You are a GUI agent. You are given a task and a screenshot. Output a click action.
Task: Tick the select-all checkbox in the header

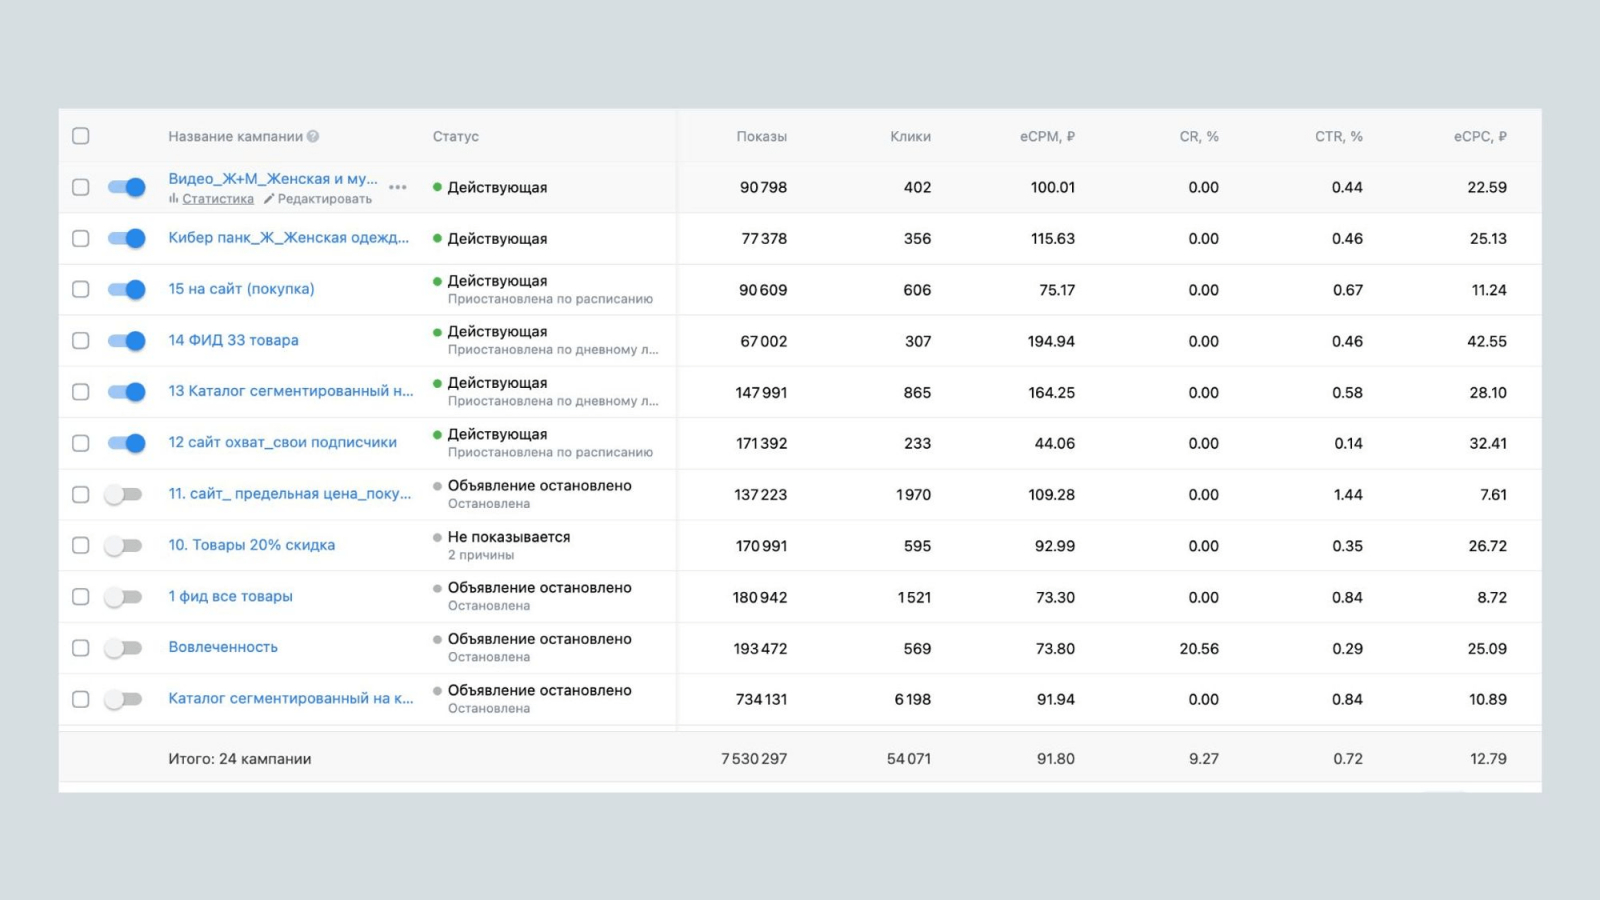tap(81, 136)
